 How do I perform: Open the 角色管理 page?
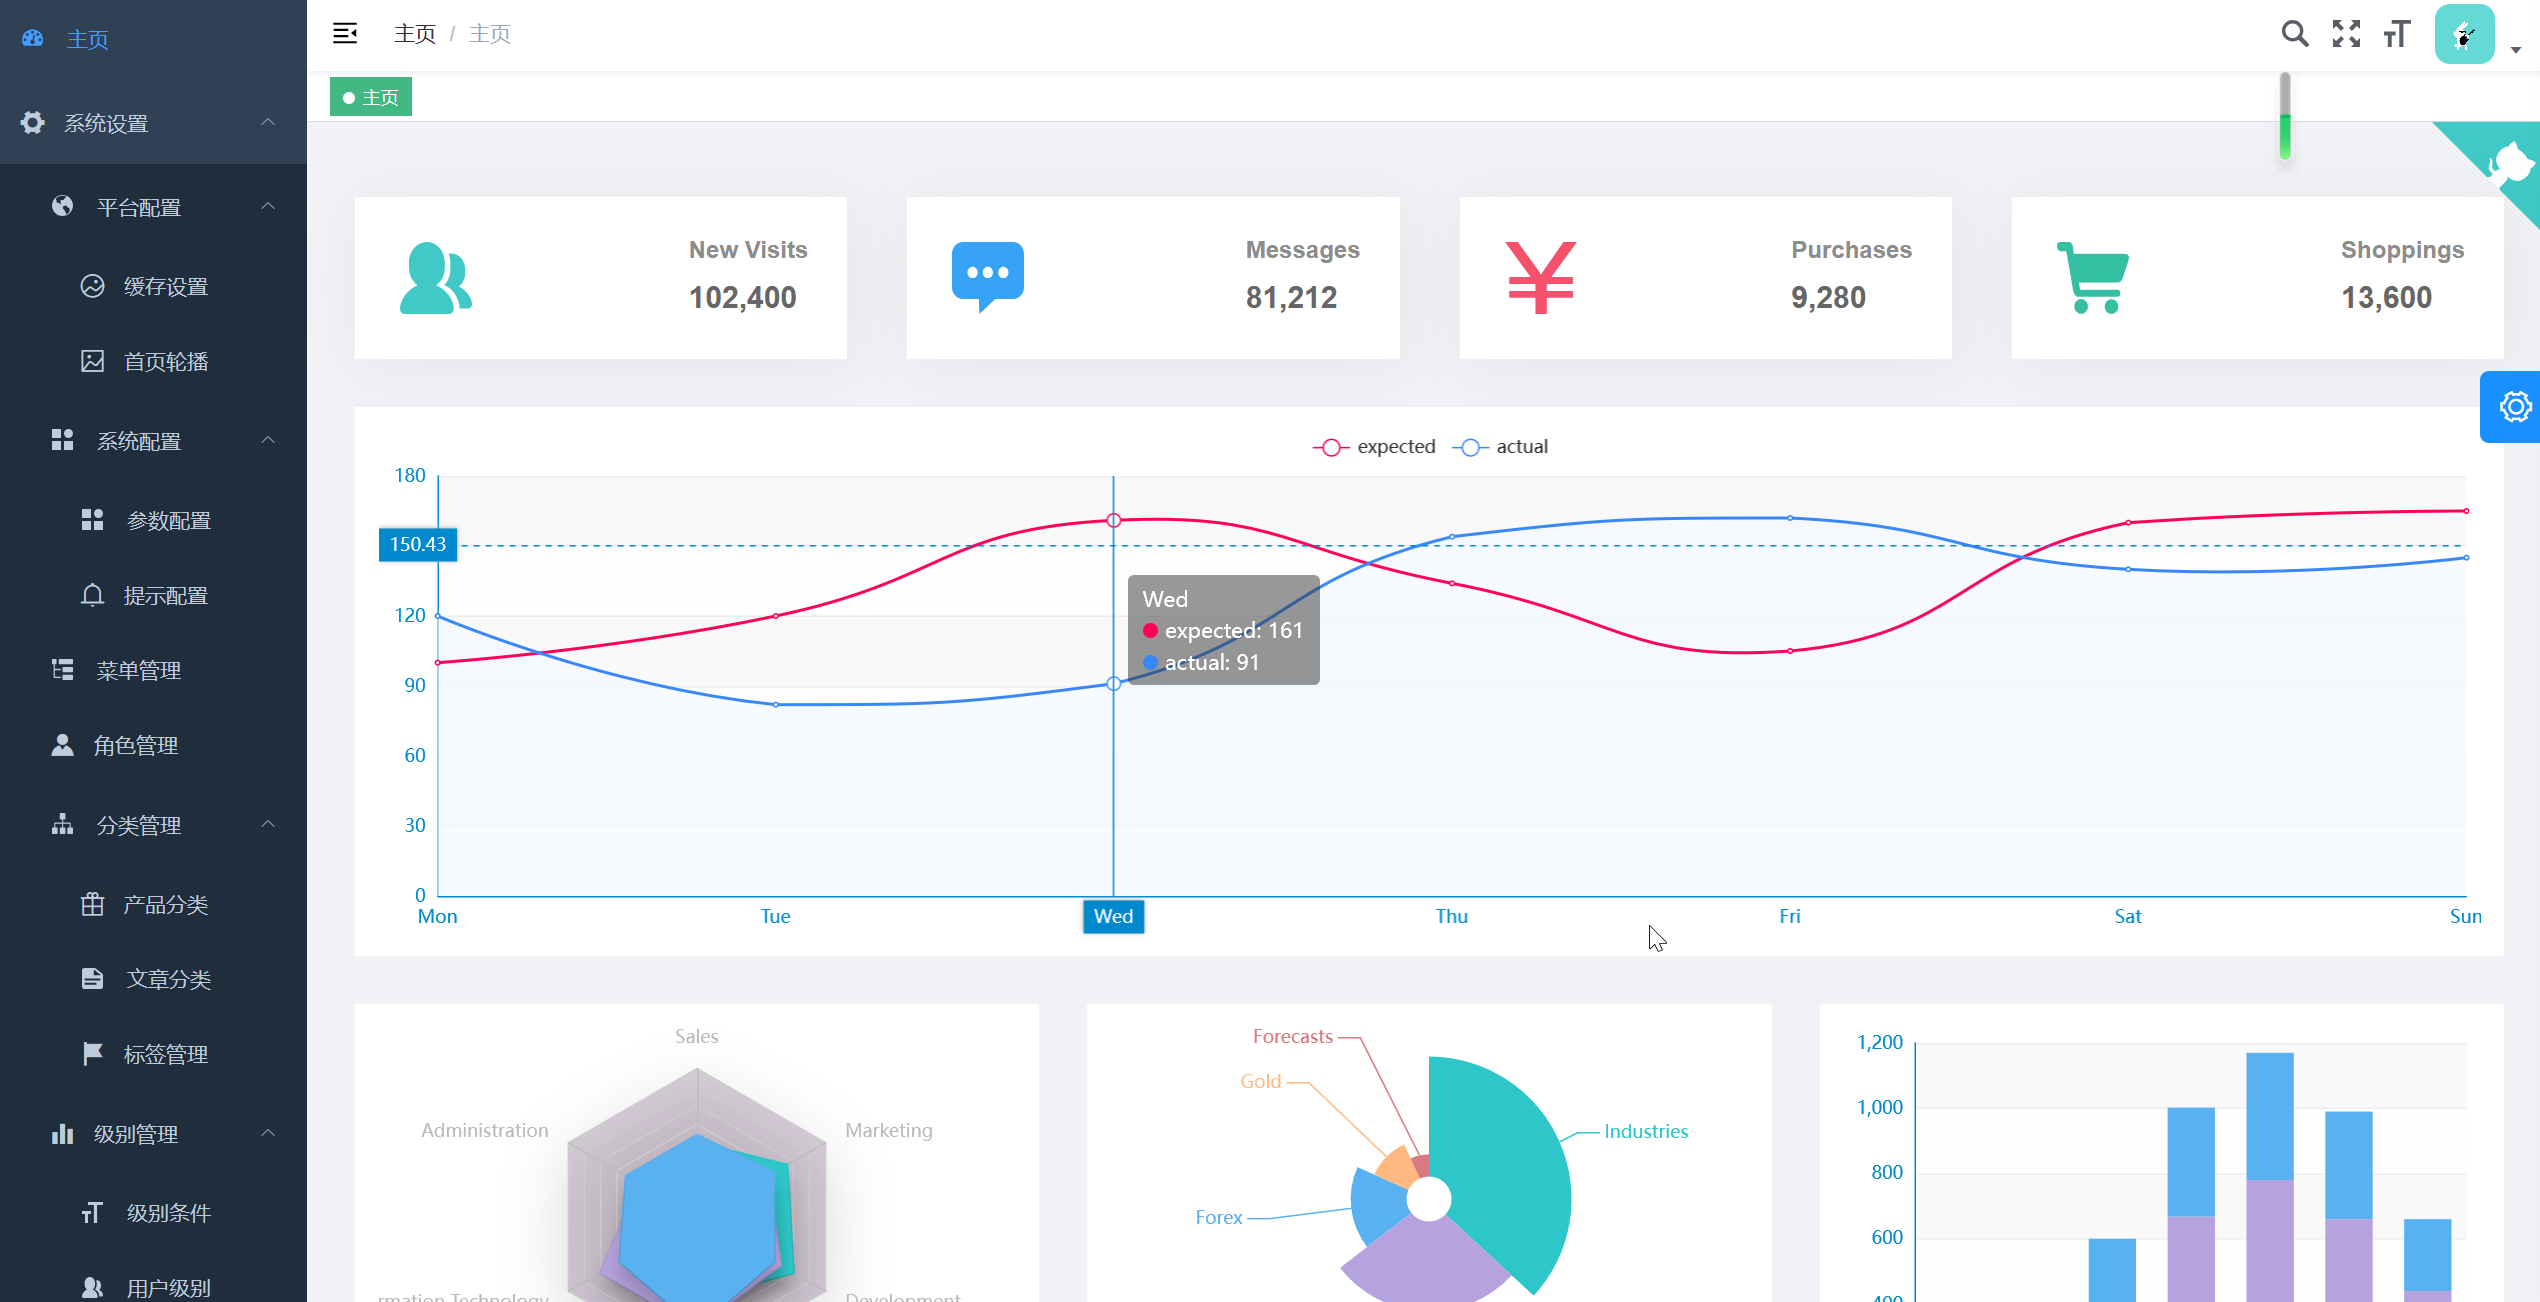coord(135,745)
